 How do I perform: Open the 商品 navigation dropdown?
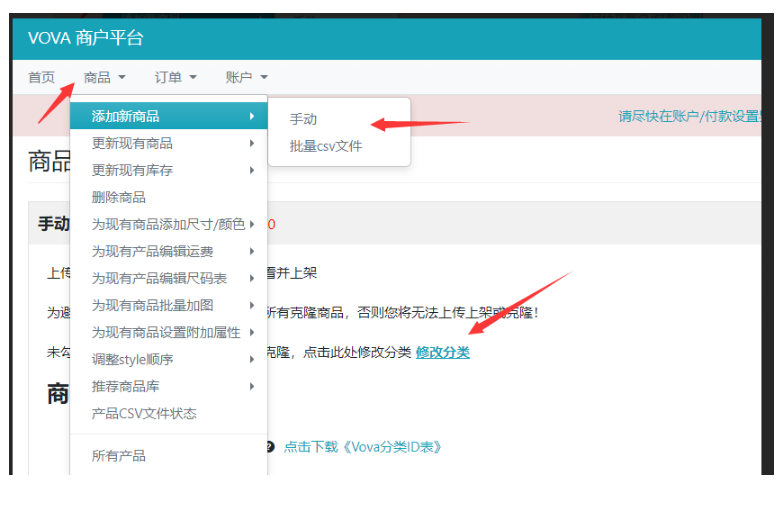tap(104, 77)
